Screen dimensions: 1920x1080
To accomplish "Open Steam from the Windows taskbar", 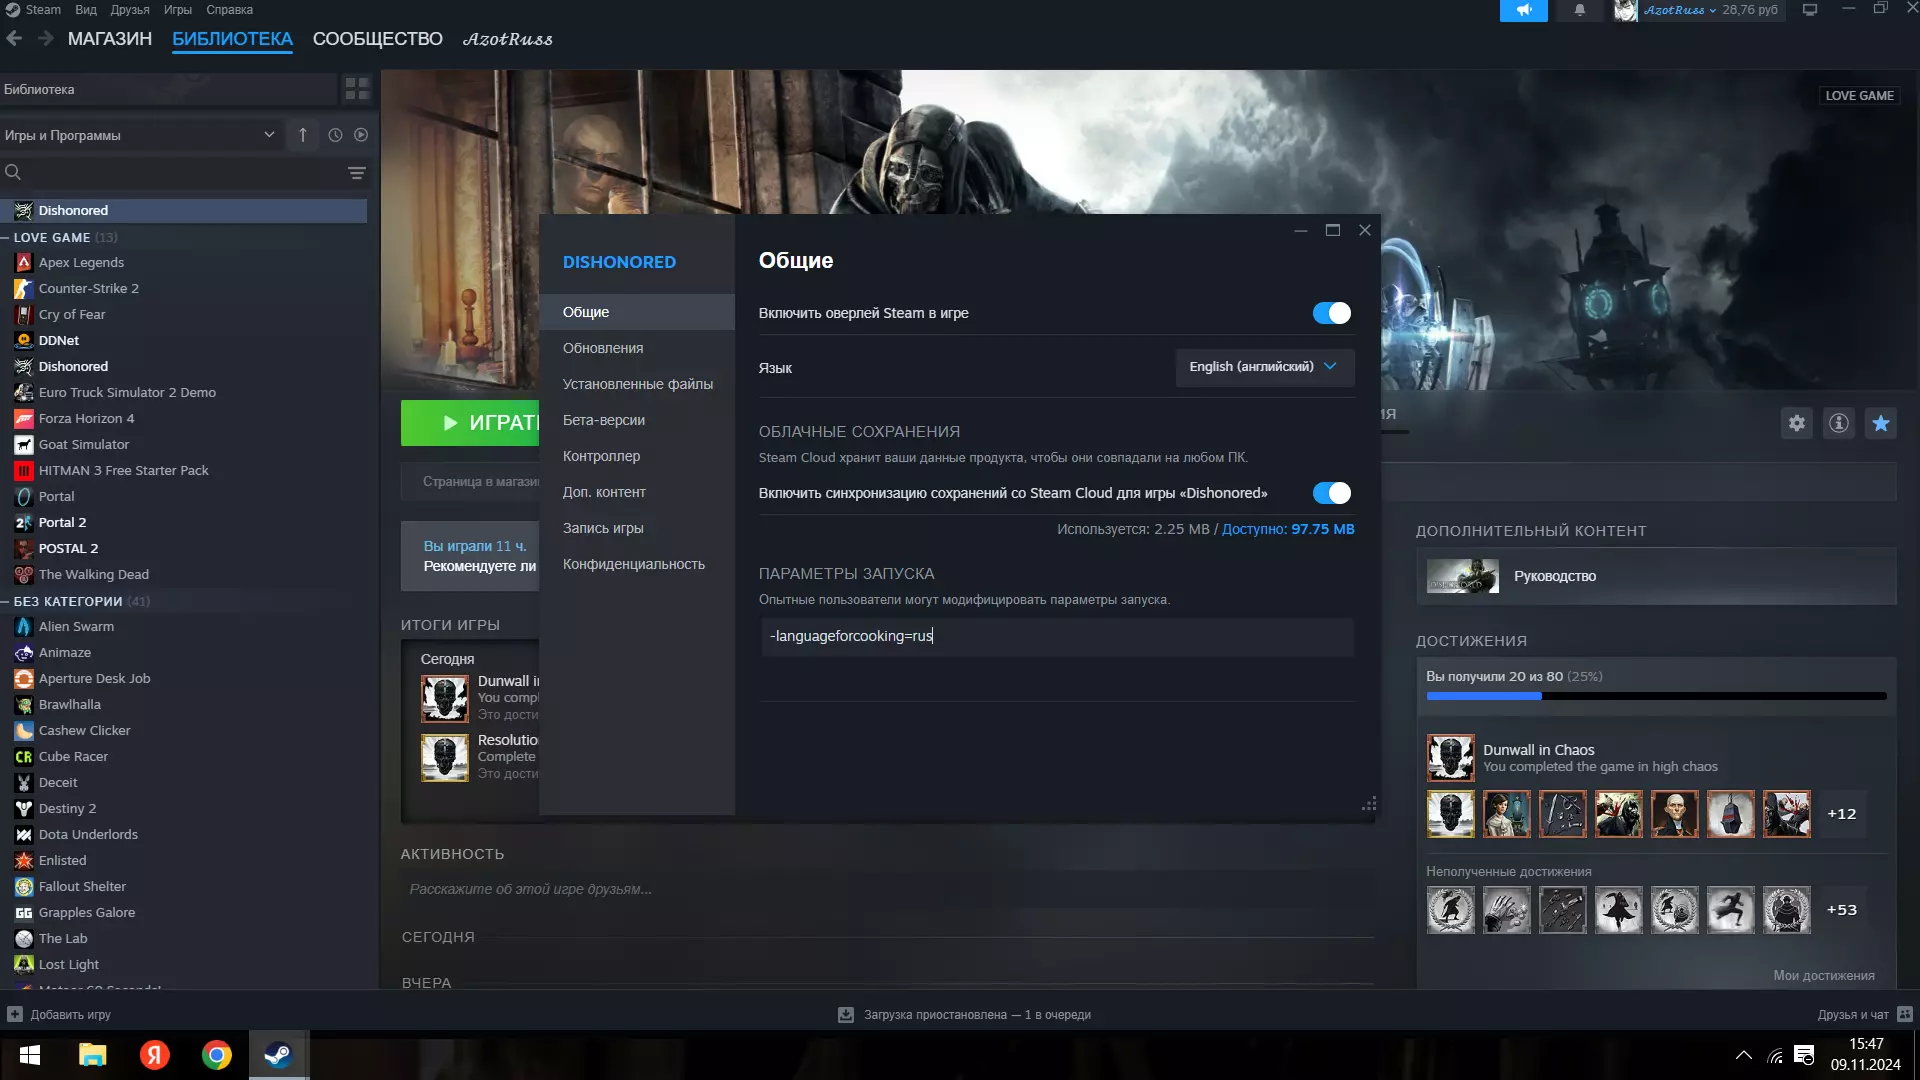I will click(x=278, y=1055).
